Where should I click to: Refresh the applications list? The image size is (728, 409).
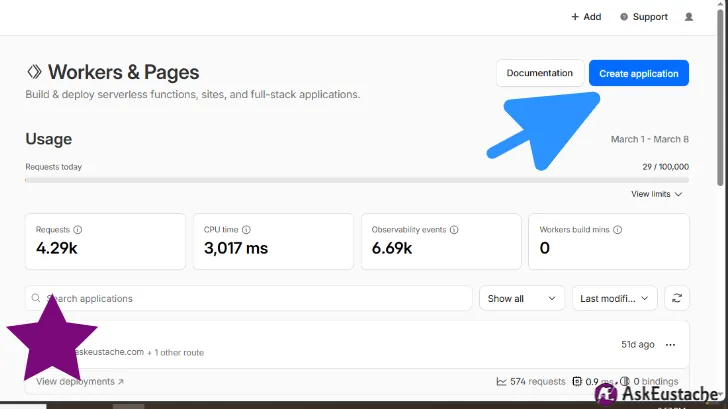[677, 298]
